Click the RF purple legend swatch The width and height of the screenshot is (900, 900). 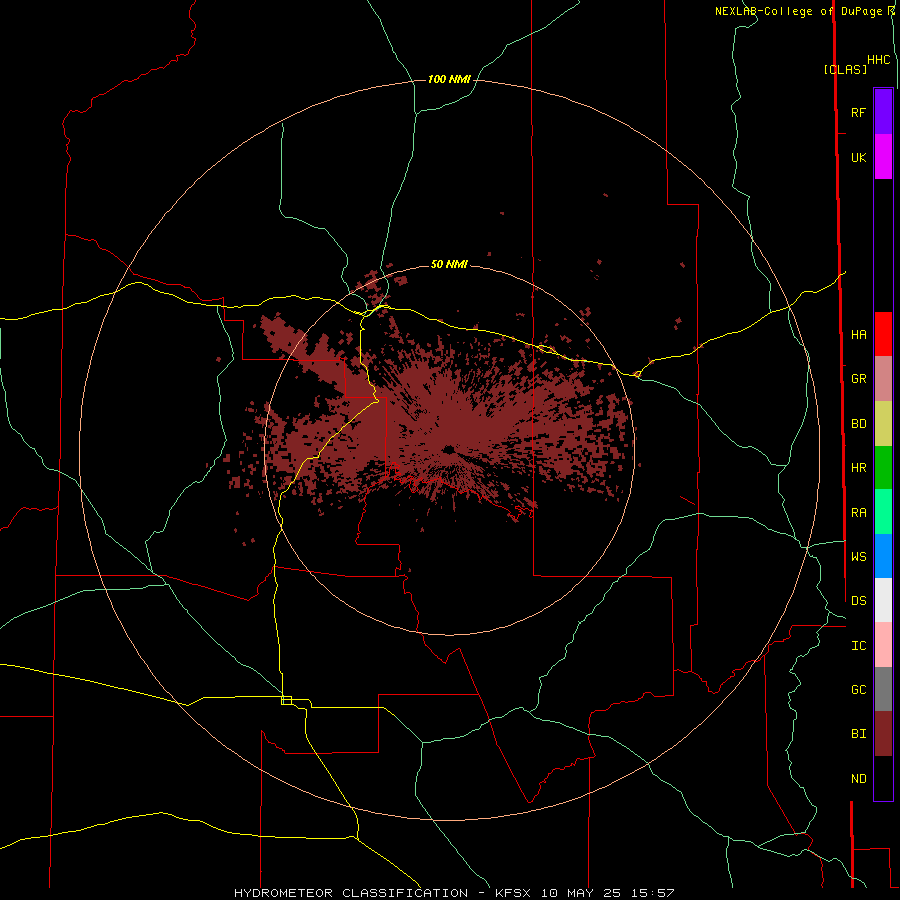tap(883, 112)
